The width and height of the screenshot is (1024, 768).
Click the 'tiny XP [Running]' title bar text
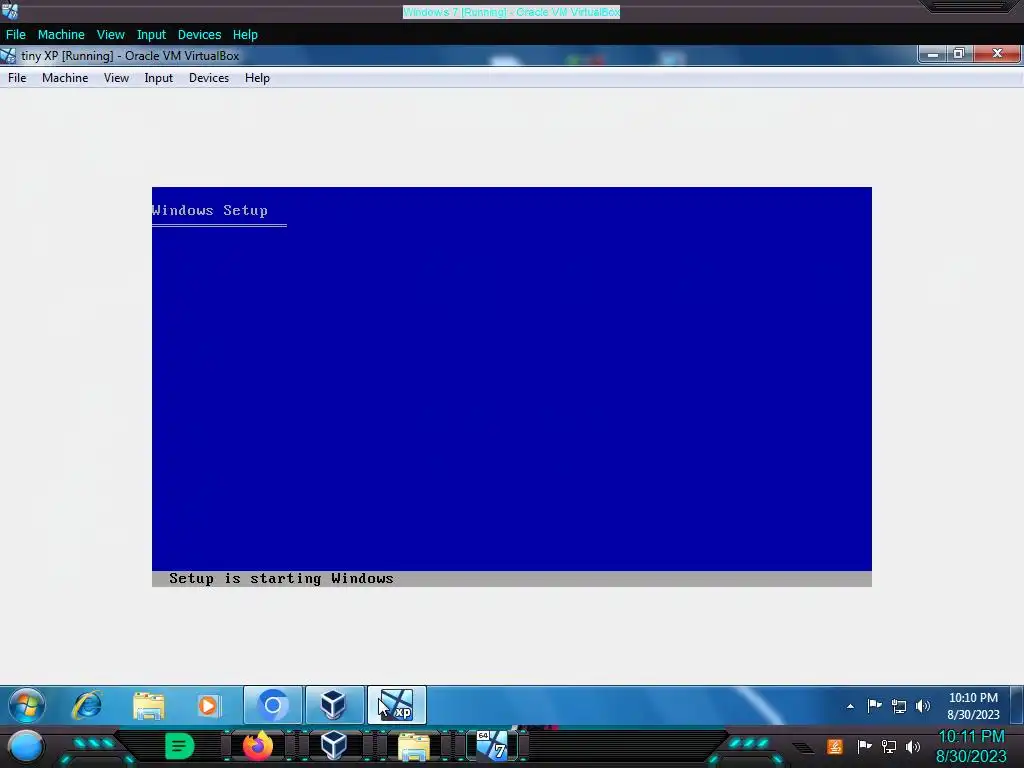click(130, 56)
